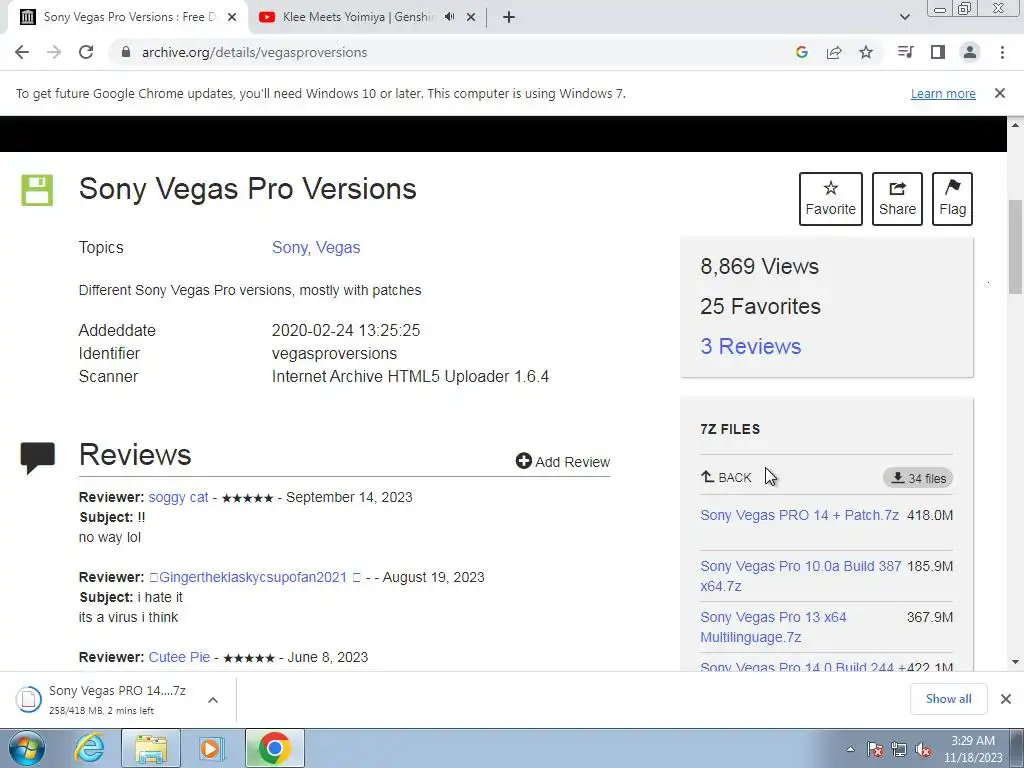Click the Chrome taskbar icon
1024x768 pixels.
point(274,748)
